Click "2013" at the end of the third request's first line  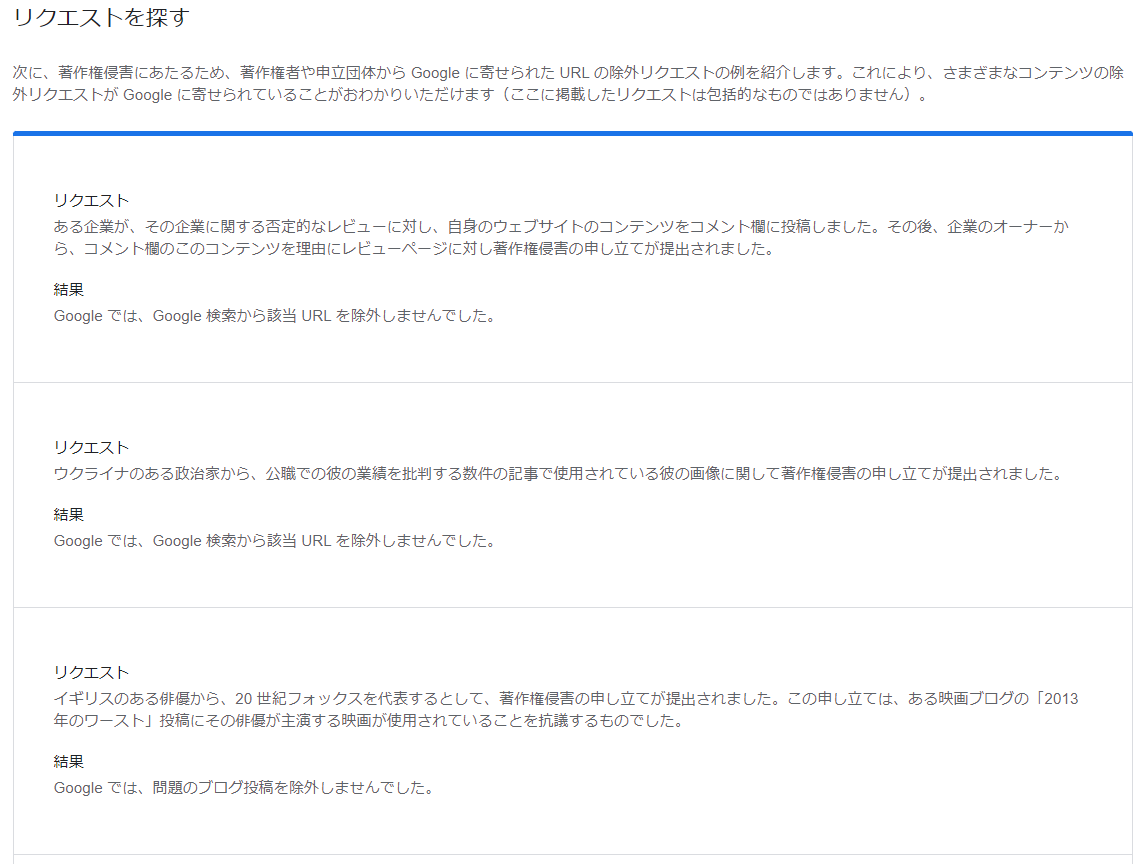[x=1061, y=699]
